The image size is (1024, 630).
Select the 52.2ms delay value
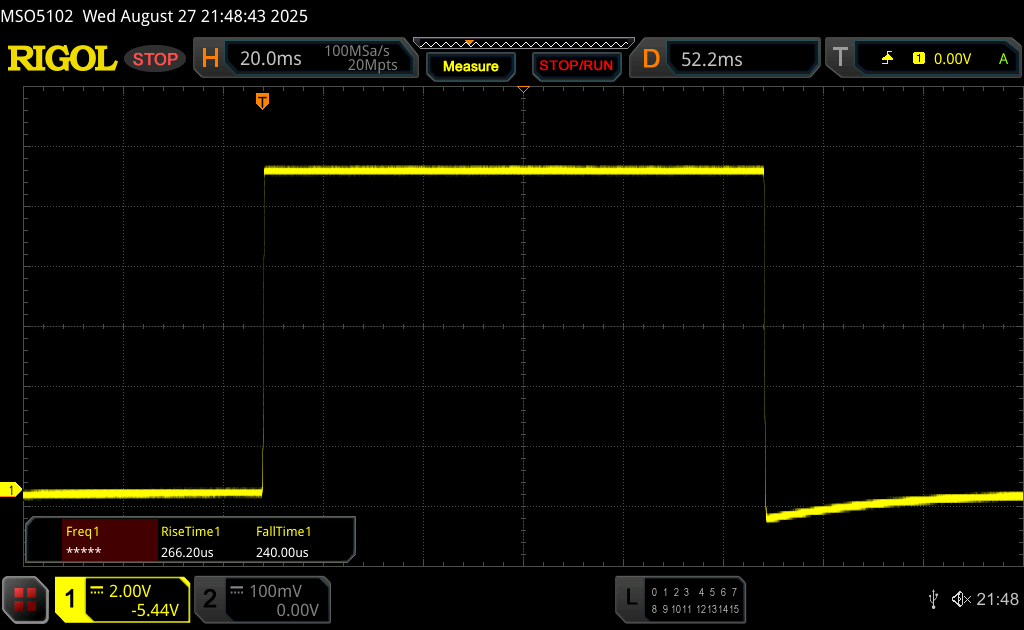pyautogui.click(x=711, y=59)
